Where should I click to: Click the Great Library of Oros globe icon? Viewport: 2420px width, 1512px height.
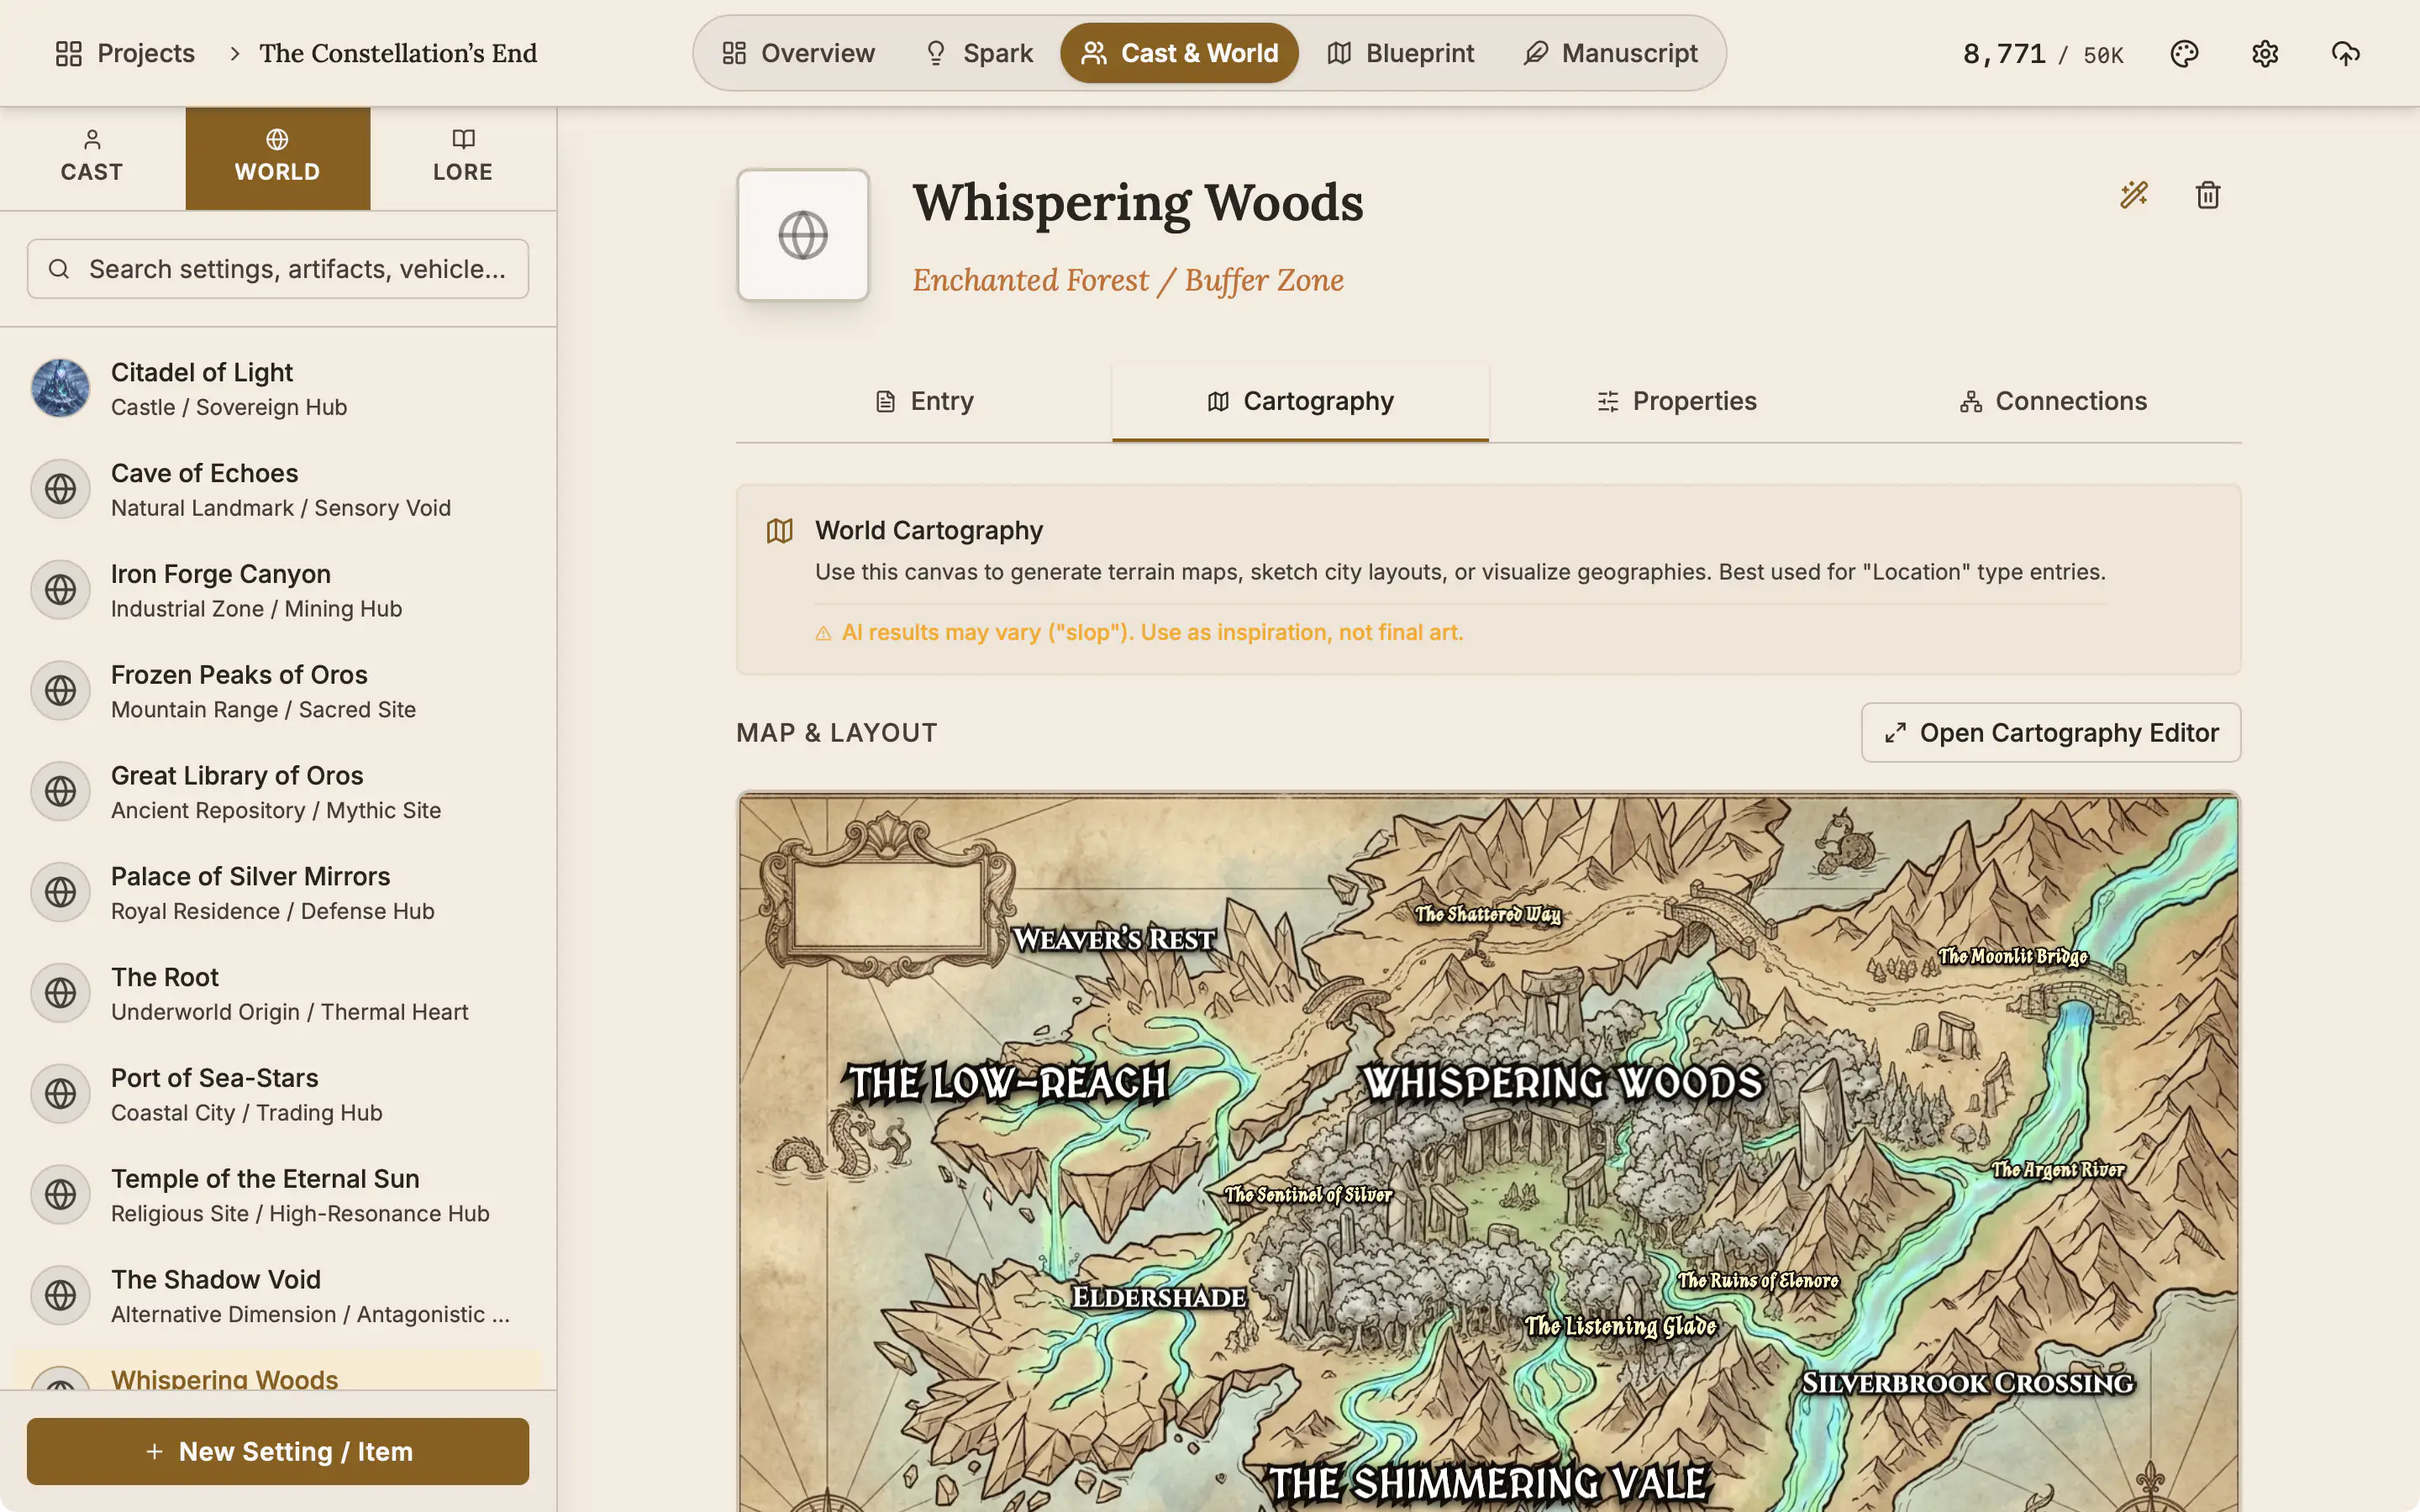coord(60,791)
